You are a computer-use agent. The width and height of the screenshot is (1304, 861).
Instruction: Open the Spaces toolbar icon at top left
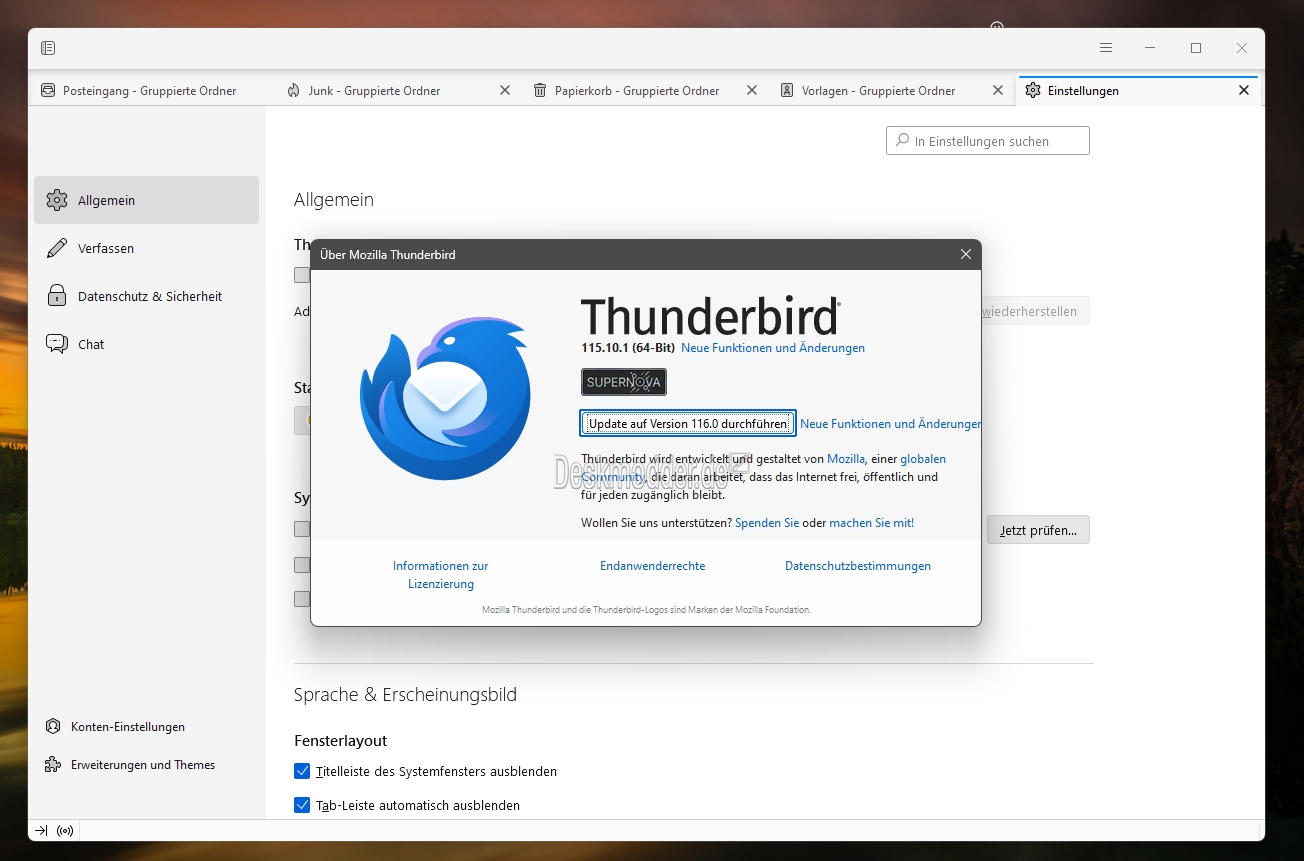point(48,48)
